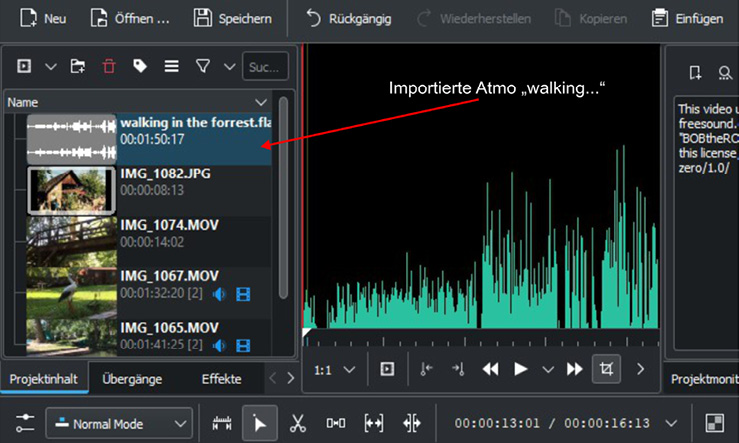Expand the 1:1 monitor zoom dropdown
739x443 pixels.
pyautogui.click(x=335, y=369)
